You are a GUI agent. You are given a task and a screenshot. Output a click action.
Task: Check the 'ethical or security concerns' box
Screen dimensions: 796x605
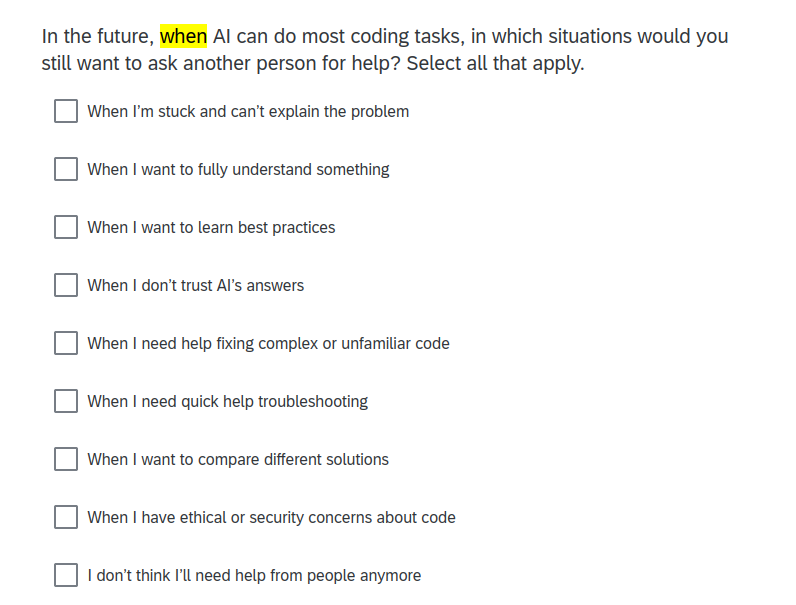tap(66, 517)
